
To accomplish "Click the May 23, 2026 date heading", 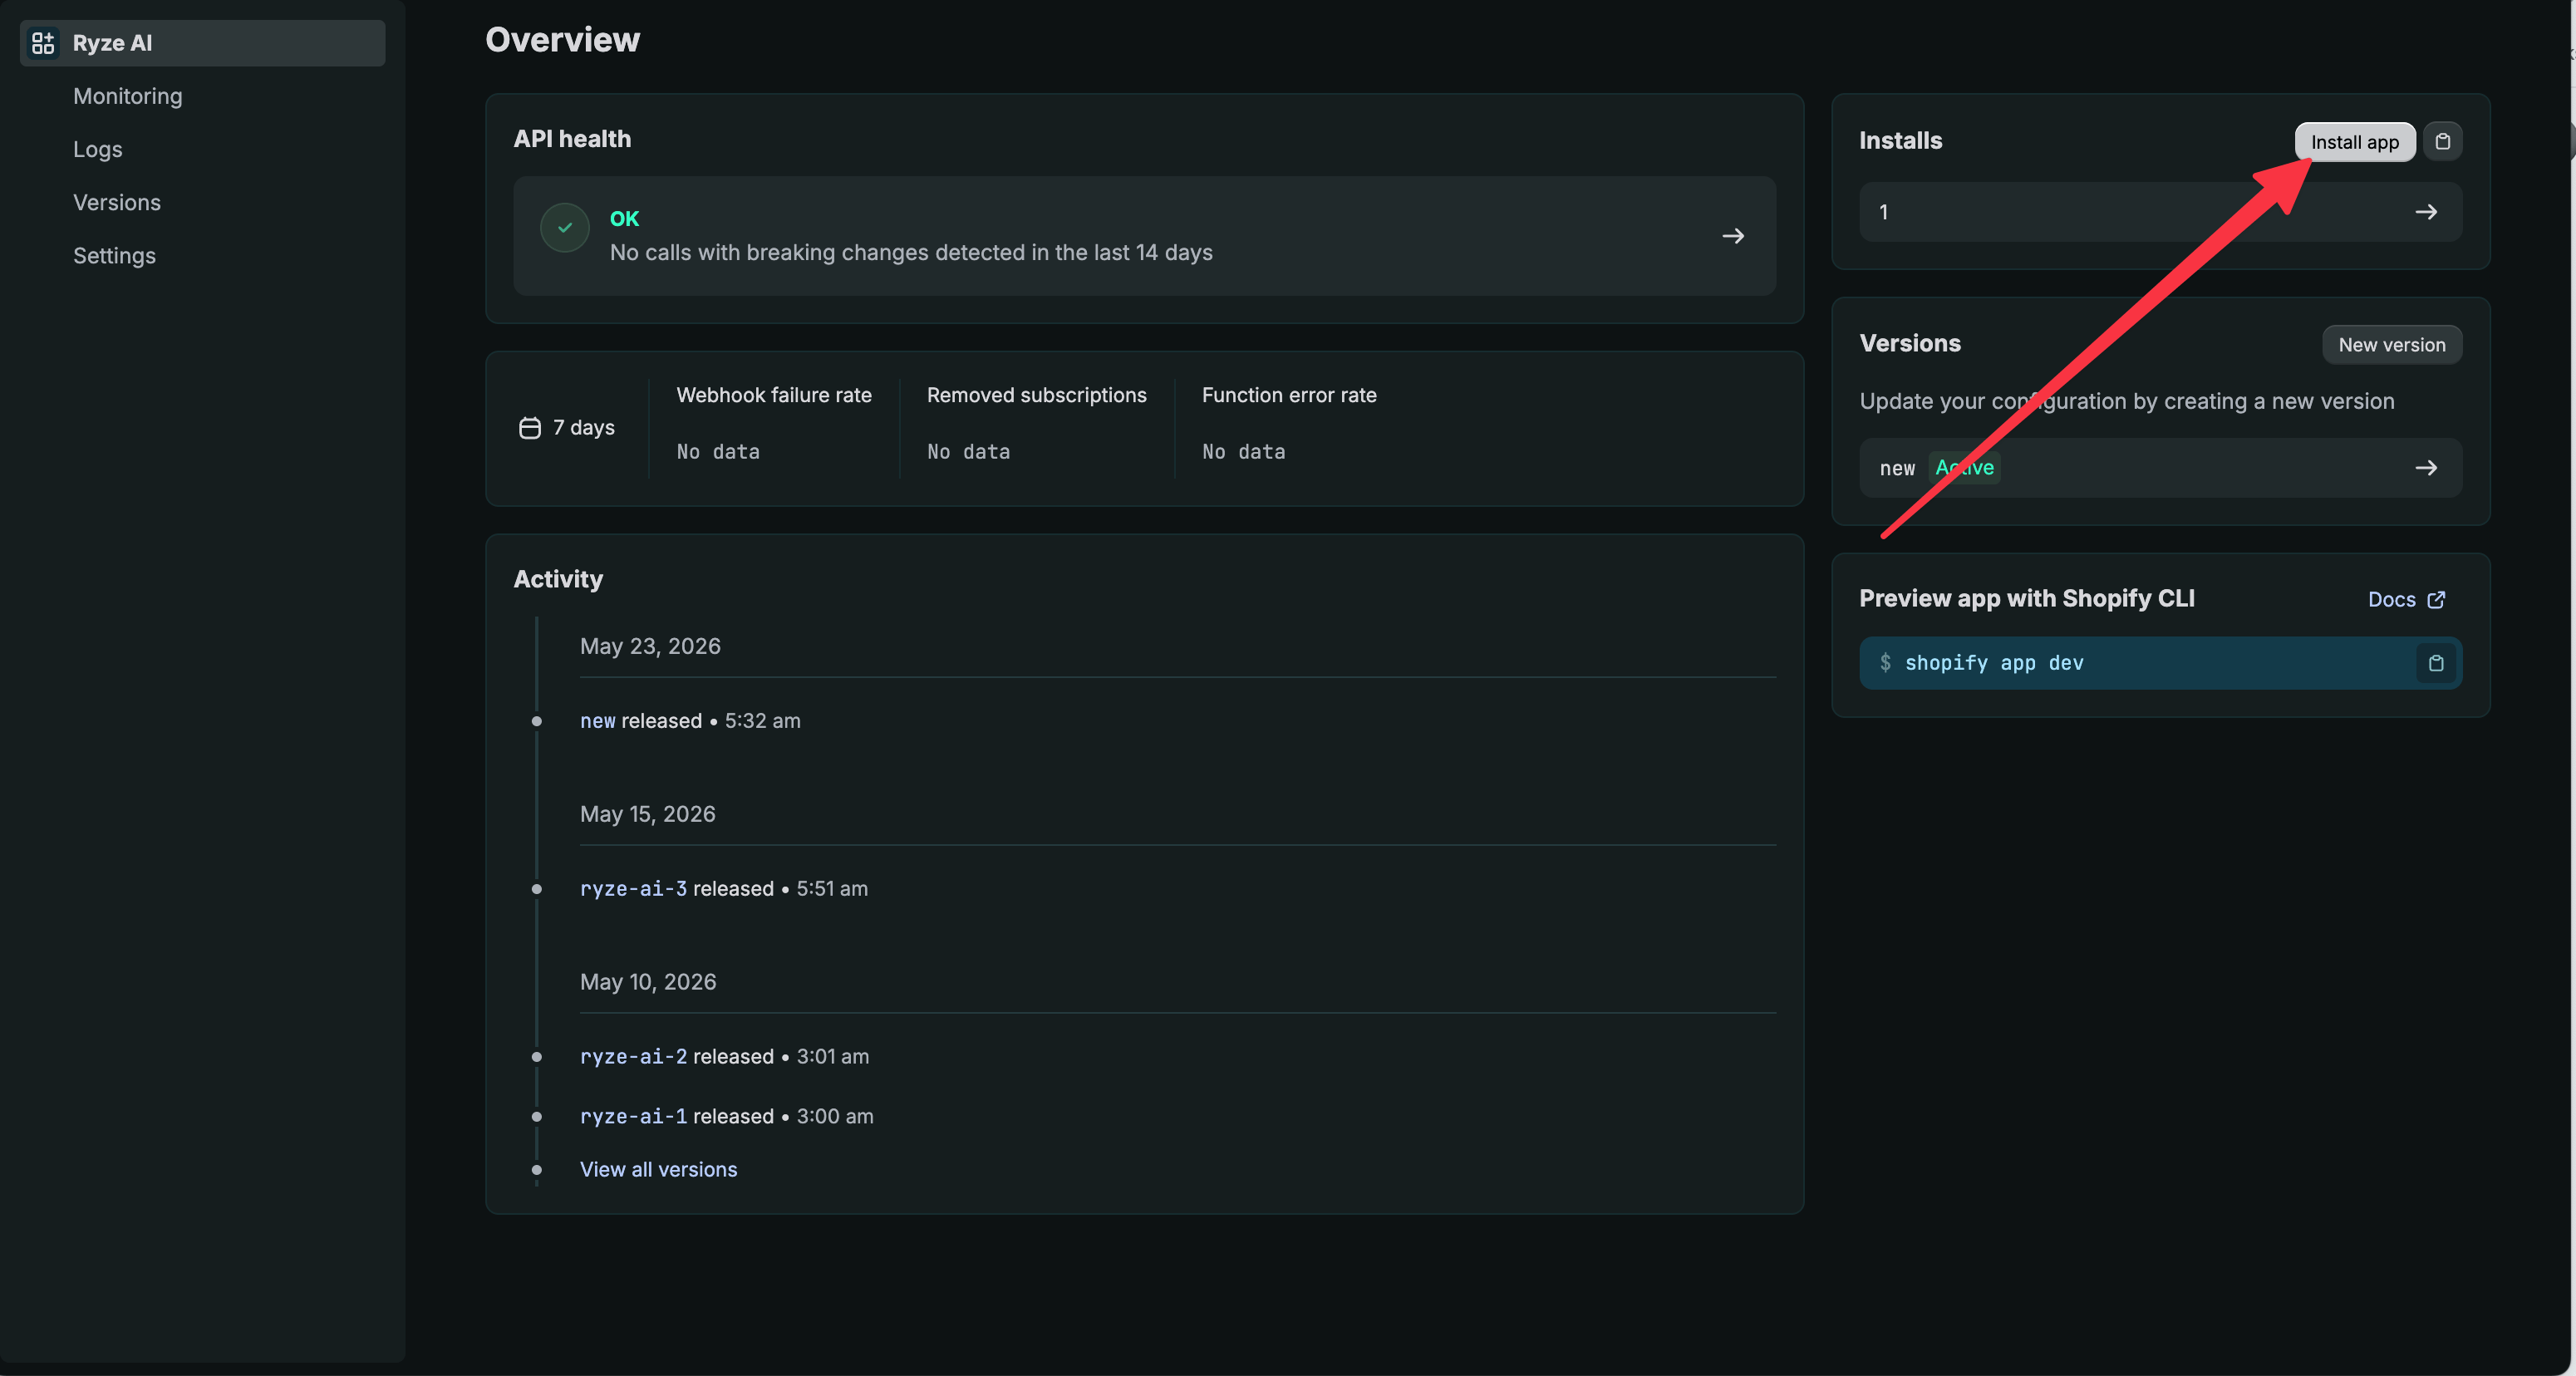I will tap(650, 646).
